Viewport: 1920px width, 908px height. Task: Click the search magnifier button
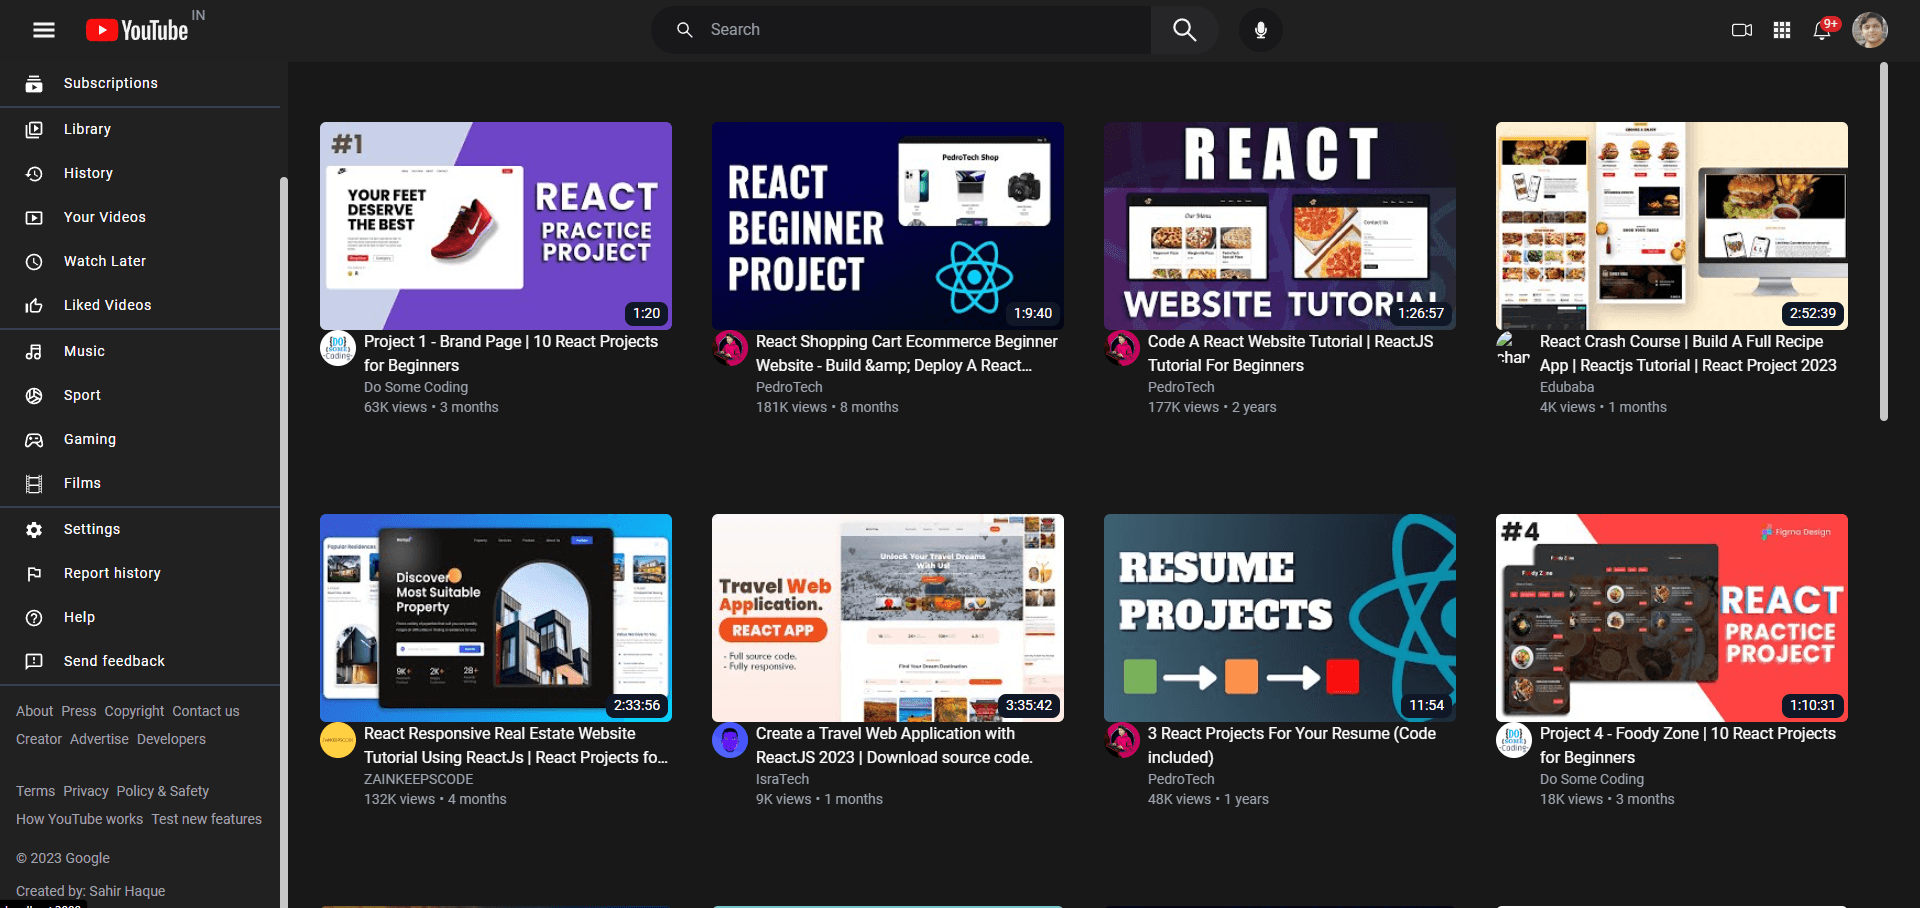pos(1184,30)
